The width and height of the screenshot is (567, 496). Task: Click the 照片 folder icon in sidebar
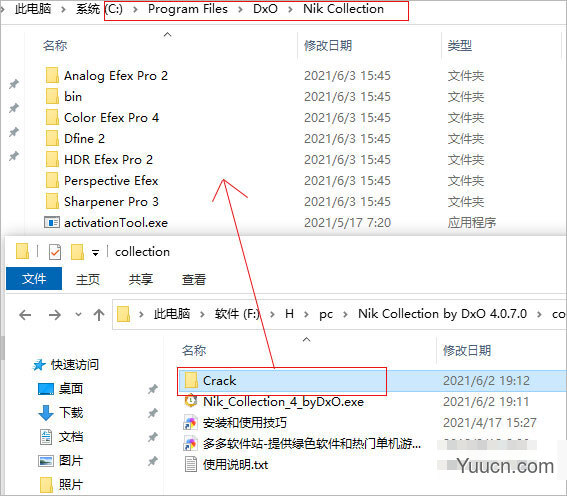(46, 485)
